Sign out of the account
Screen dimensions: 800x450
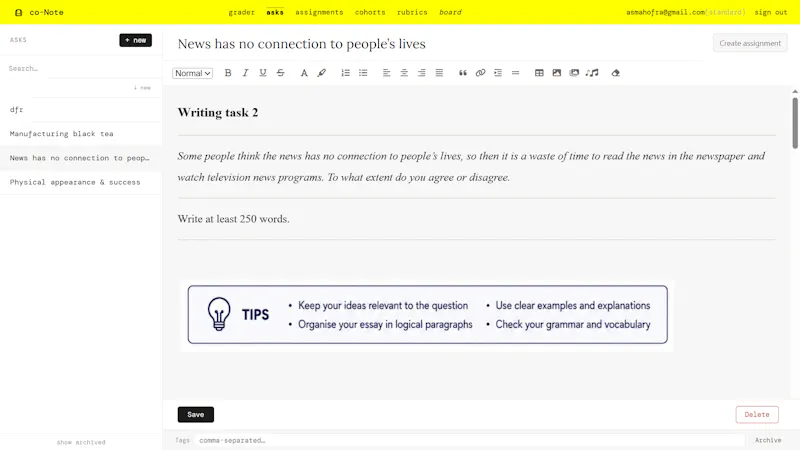771,12
